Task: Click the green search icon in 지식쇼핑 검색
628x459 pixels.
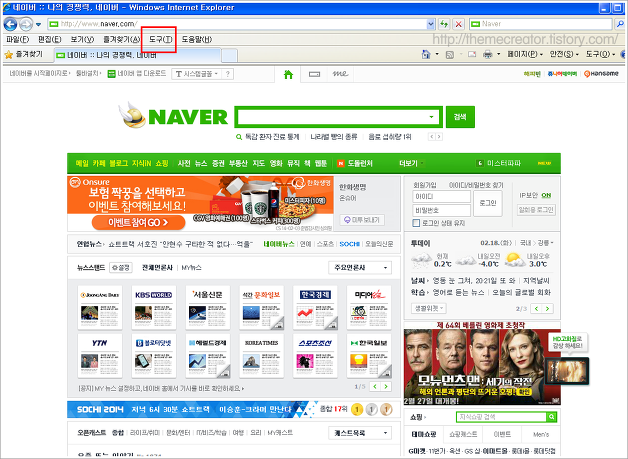Action: (552, 417)
